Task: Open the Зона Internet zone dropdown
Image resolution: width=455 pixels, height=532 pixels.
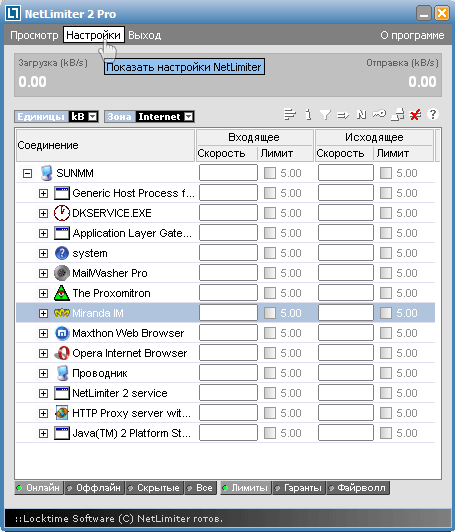Action: (x=189, y=117)
